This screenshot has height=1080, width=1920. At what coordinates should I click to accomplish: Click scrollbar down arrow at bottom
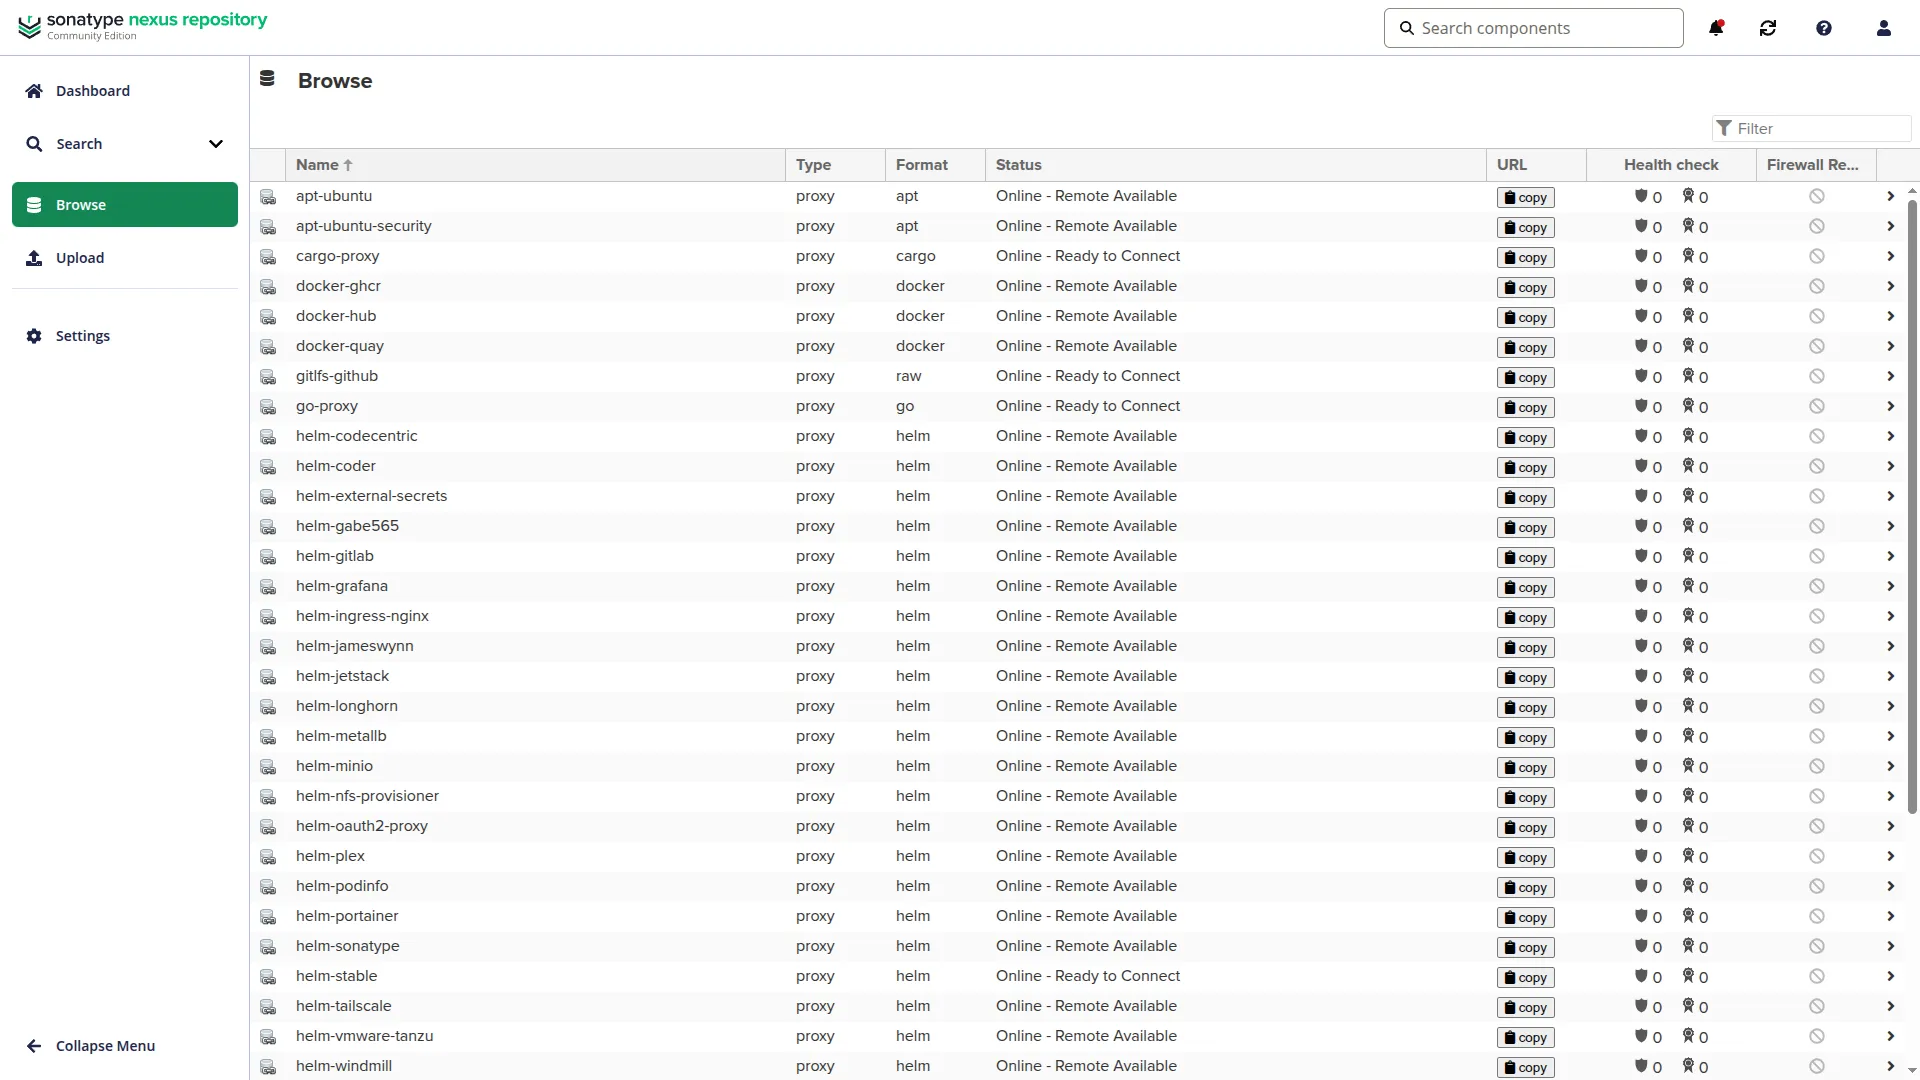click(x=1912, y=1070)
